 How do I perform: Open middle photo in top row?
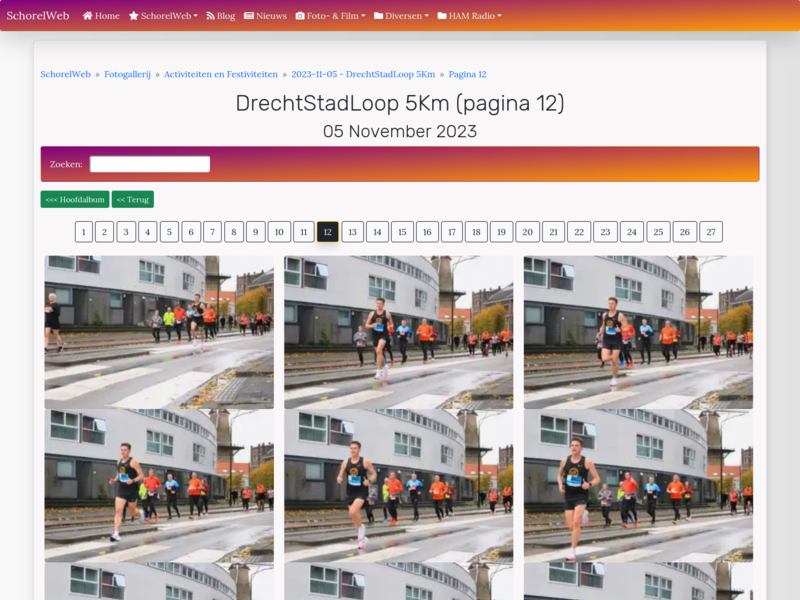point(398,332)
